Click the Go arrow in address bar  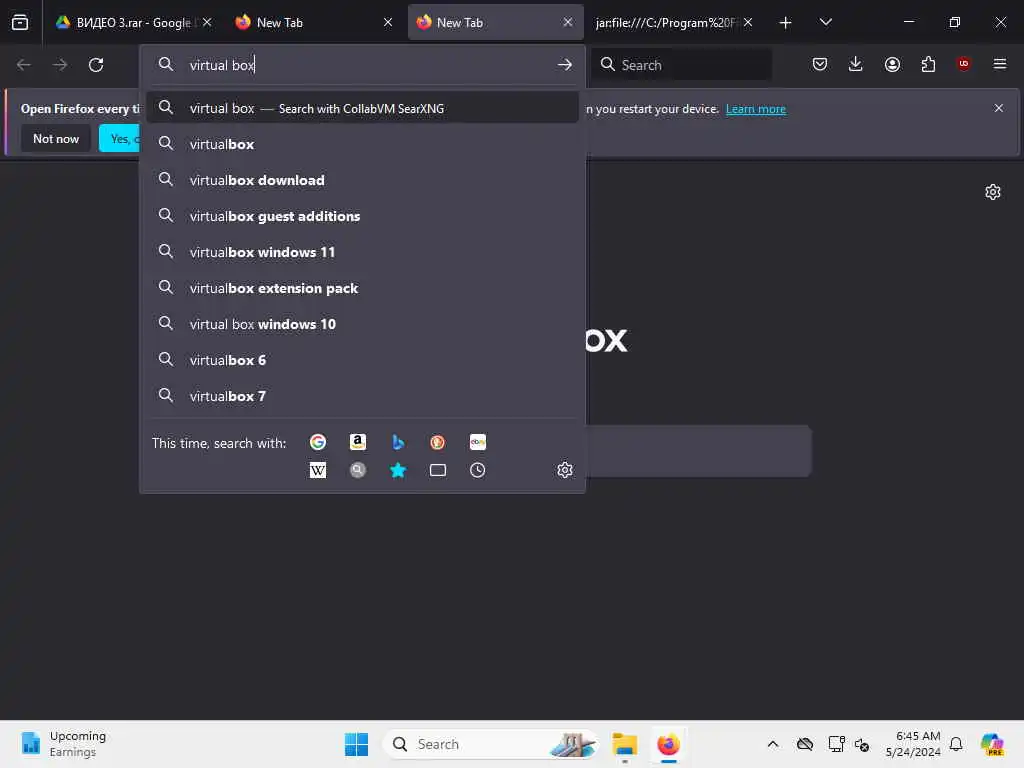[565, 65]
